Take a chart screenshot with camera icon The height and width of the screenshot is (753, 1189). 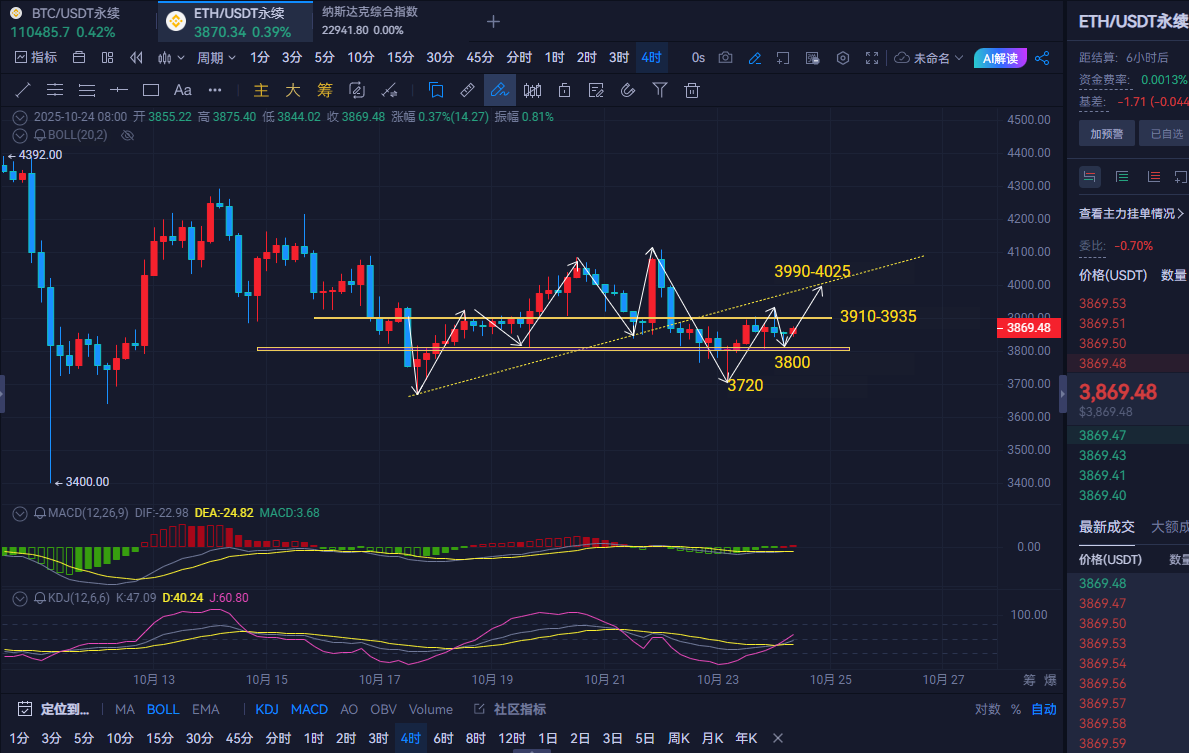pyautogui.click(x=726, y=58)
